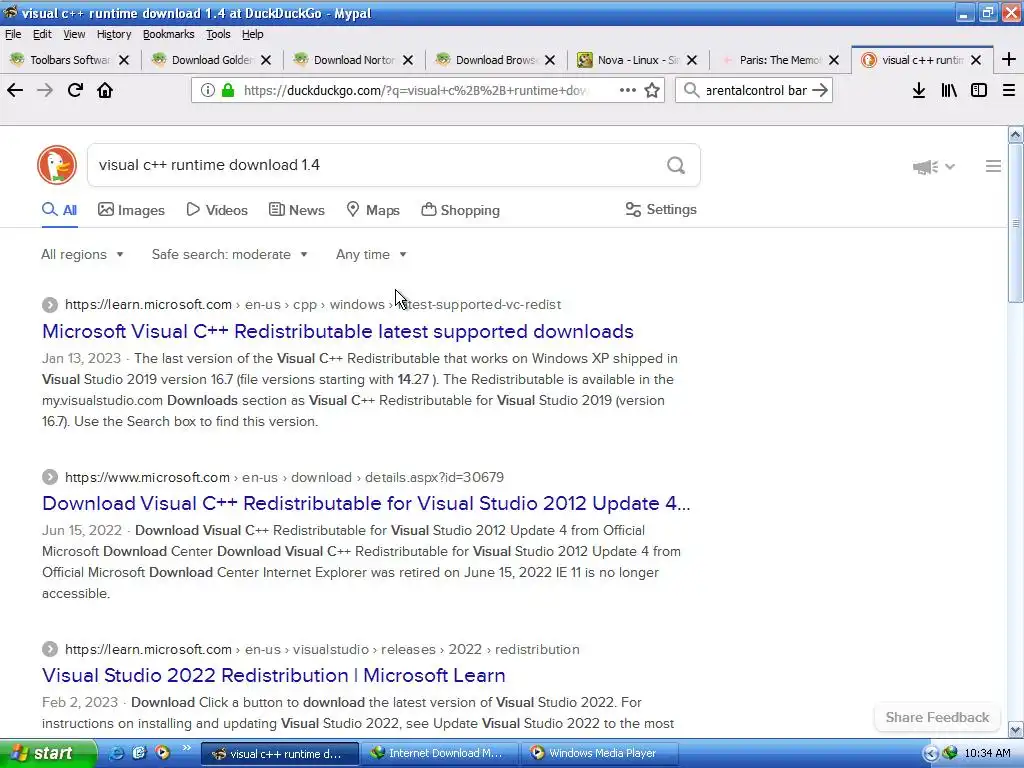Click favicon beside first learn.microsoft.com result
1024x768 pixels.
click(x=50, y=305)
